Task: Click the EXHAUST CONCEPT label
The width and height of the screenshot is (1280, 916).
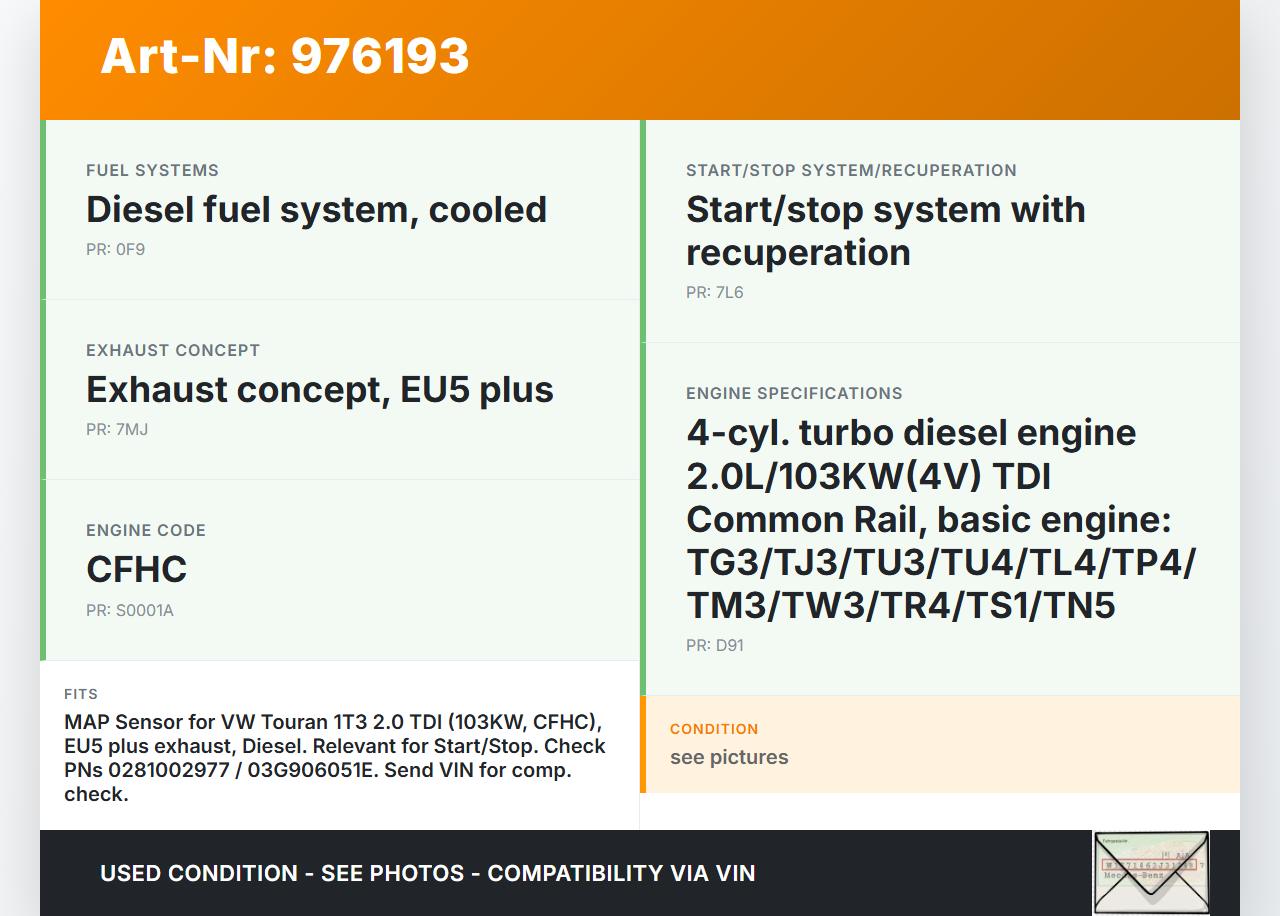Action: coord(173,350)
